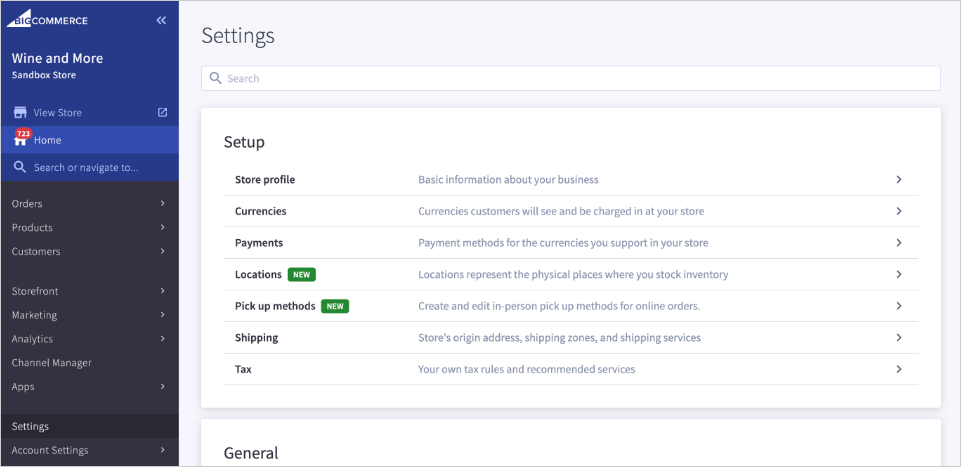Open Account Settings in the sidebar
Viewport: 961px width, 467px height.
coord(89,450)
